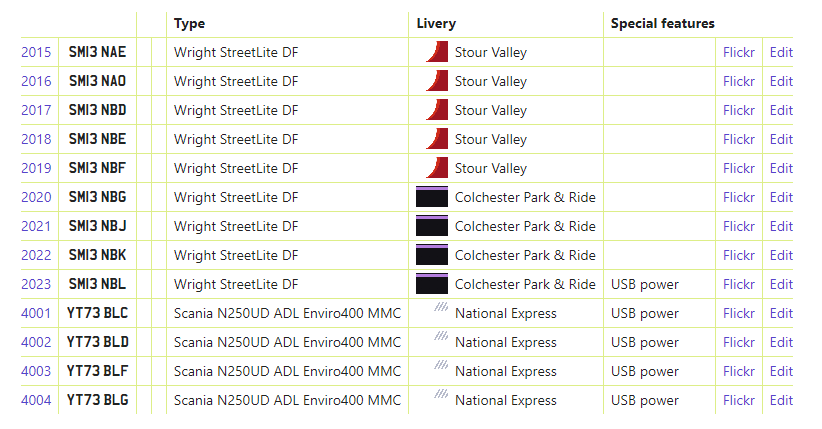Open Flickr link for vehicle 2016

pos(739,81)
